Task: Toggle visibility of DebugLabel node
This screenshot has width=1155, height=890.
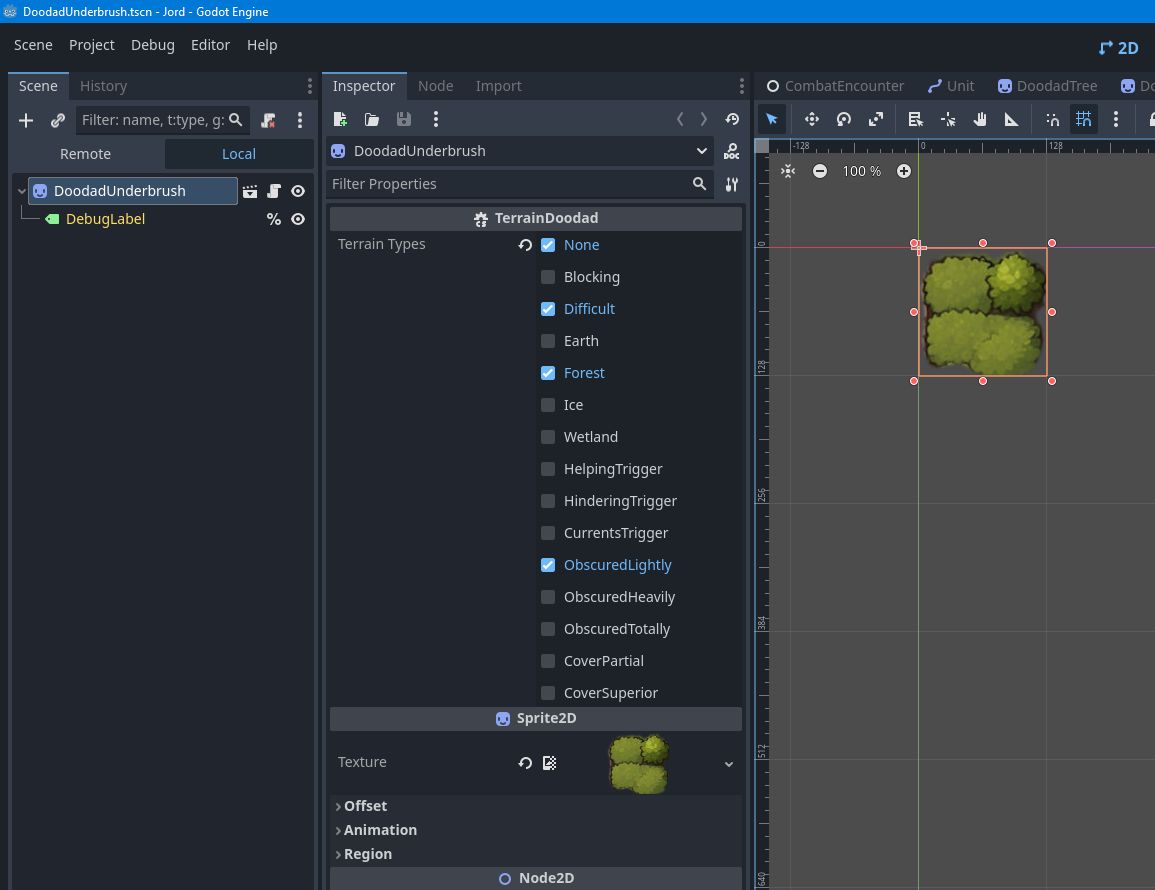Action: tap(298, 220)
